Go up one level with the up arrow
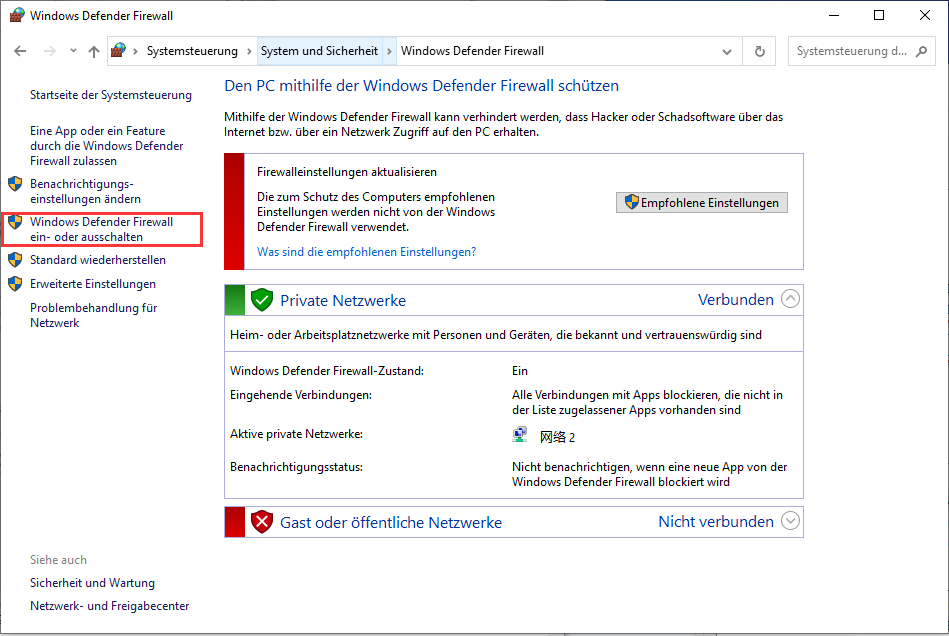Viewport: 949px width, 636px height. click(x=94, y=51)
